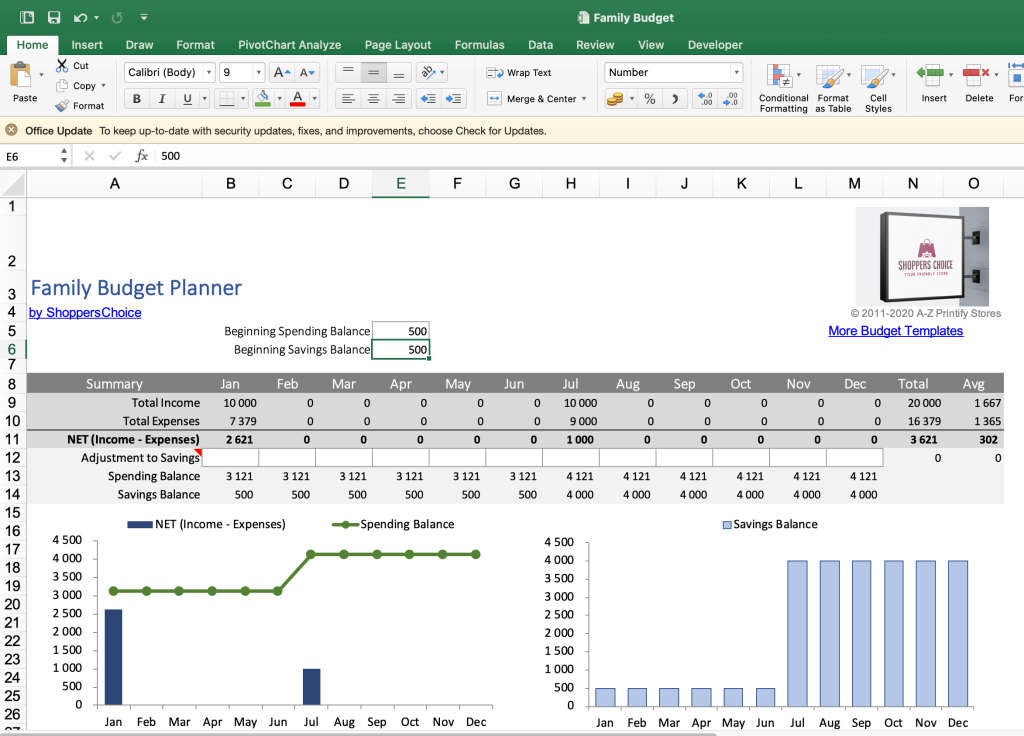The width and height of the screenshot is (1024, 736).
Task: Toggle bold formatting
Action: pos(137,99)
